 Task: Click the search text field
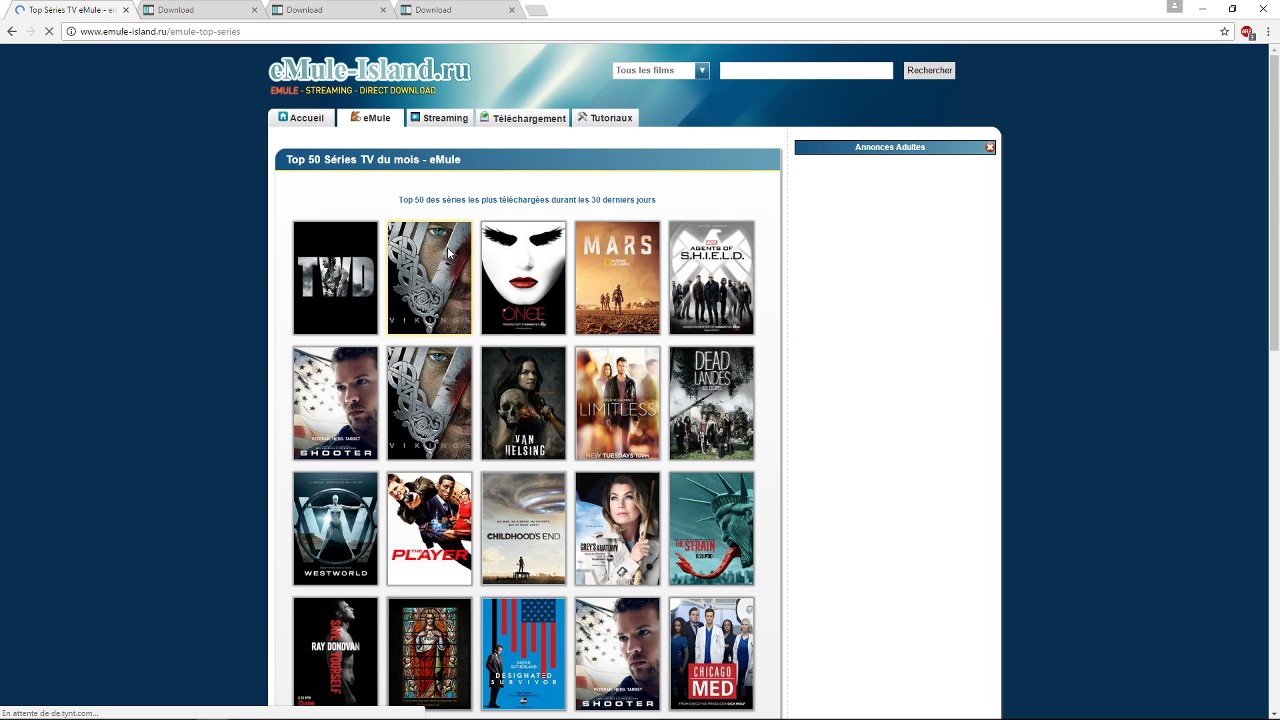point(806,70)
